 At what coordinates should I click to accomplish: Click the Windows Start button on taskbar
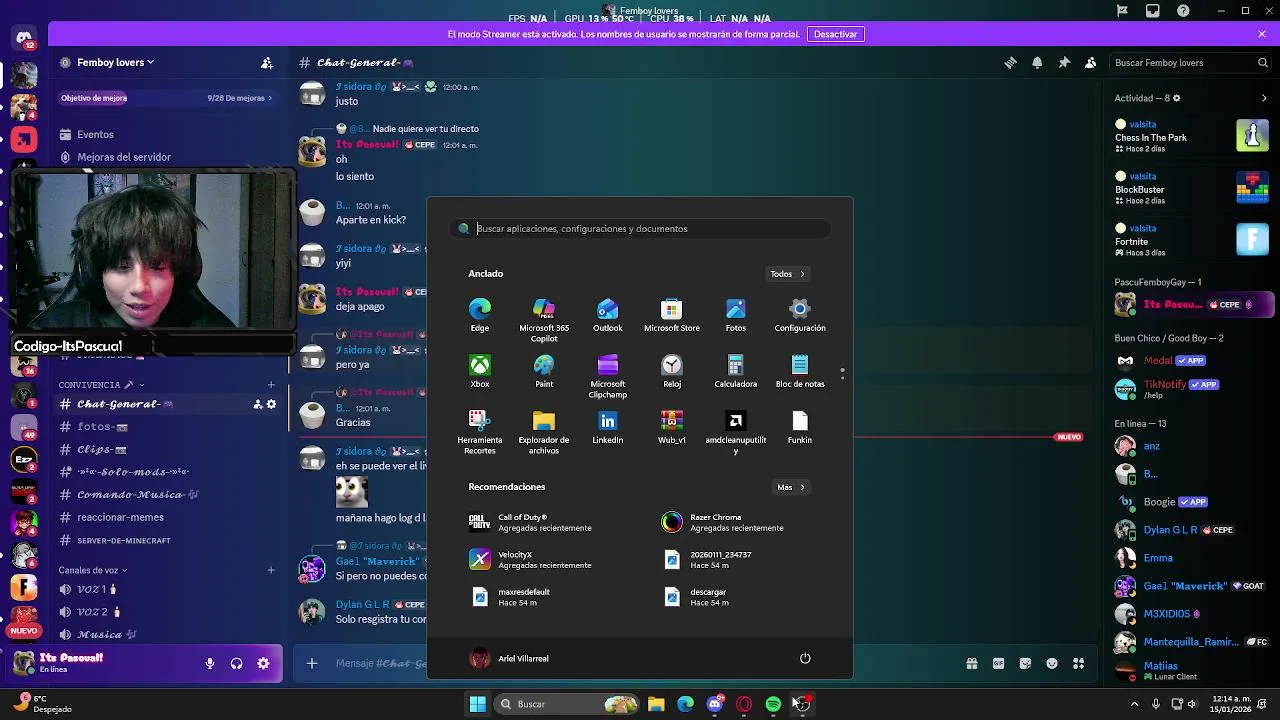(478, 704)
